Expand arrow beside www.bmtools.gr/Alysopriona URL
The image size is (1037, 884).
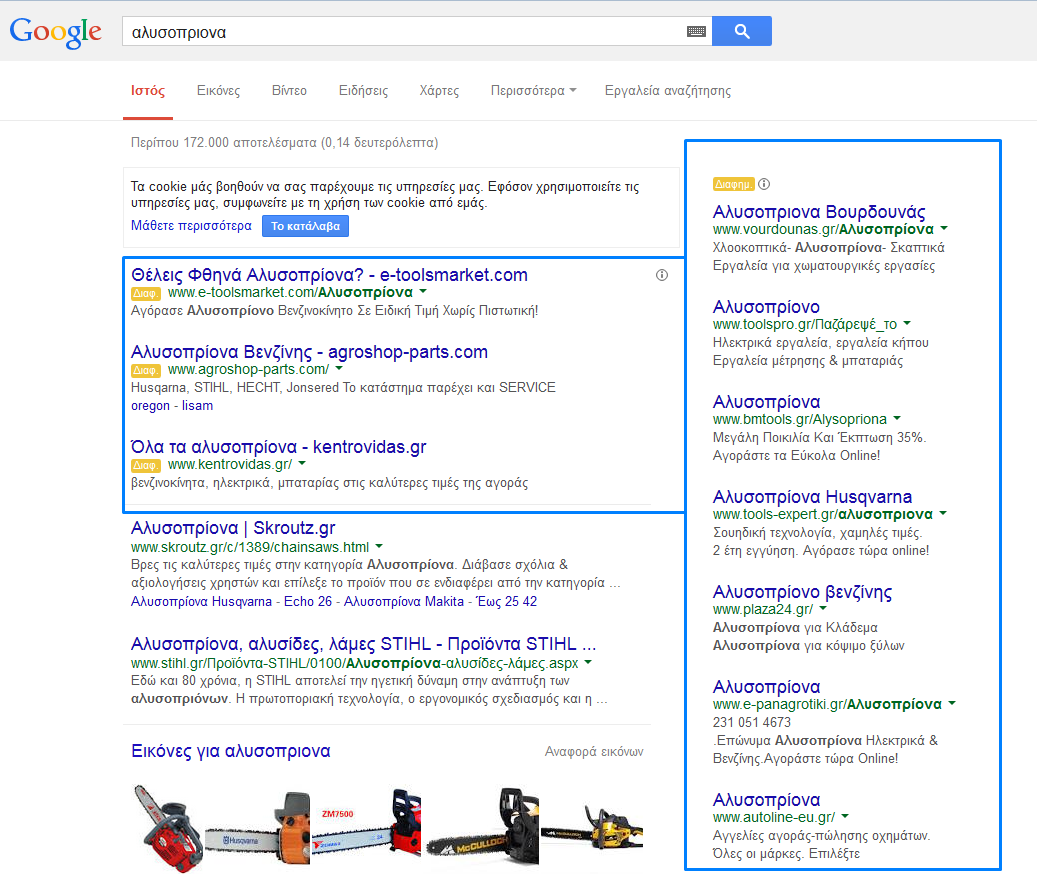[x=897, y=418]
